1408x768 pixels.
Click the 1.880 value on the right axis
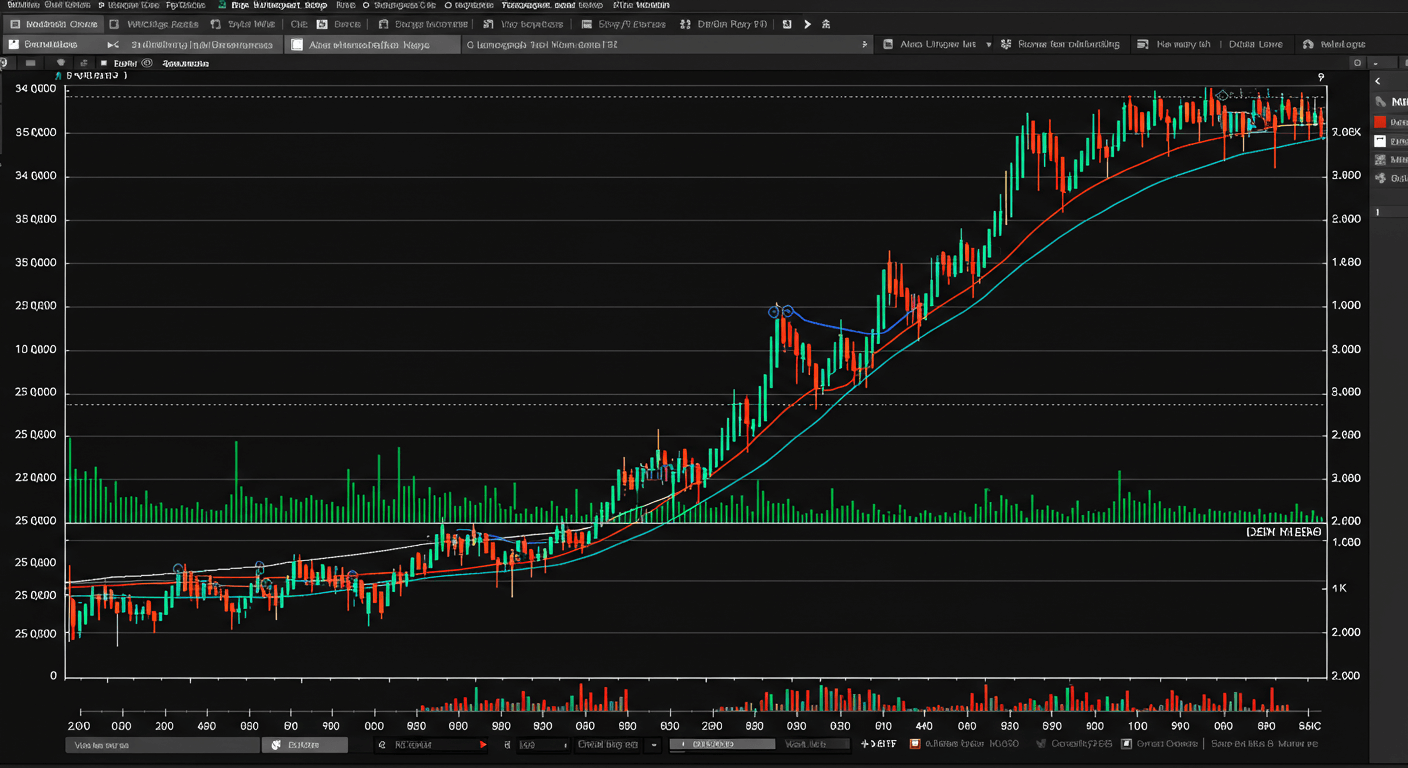click(x=1347, y=263)
